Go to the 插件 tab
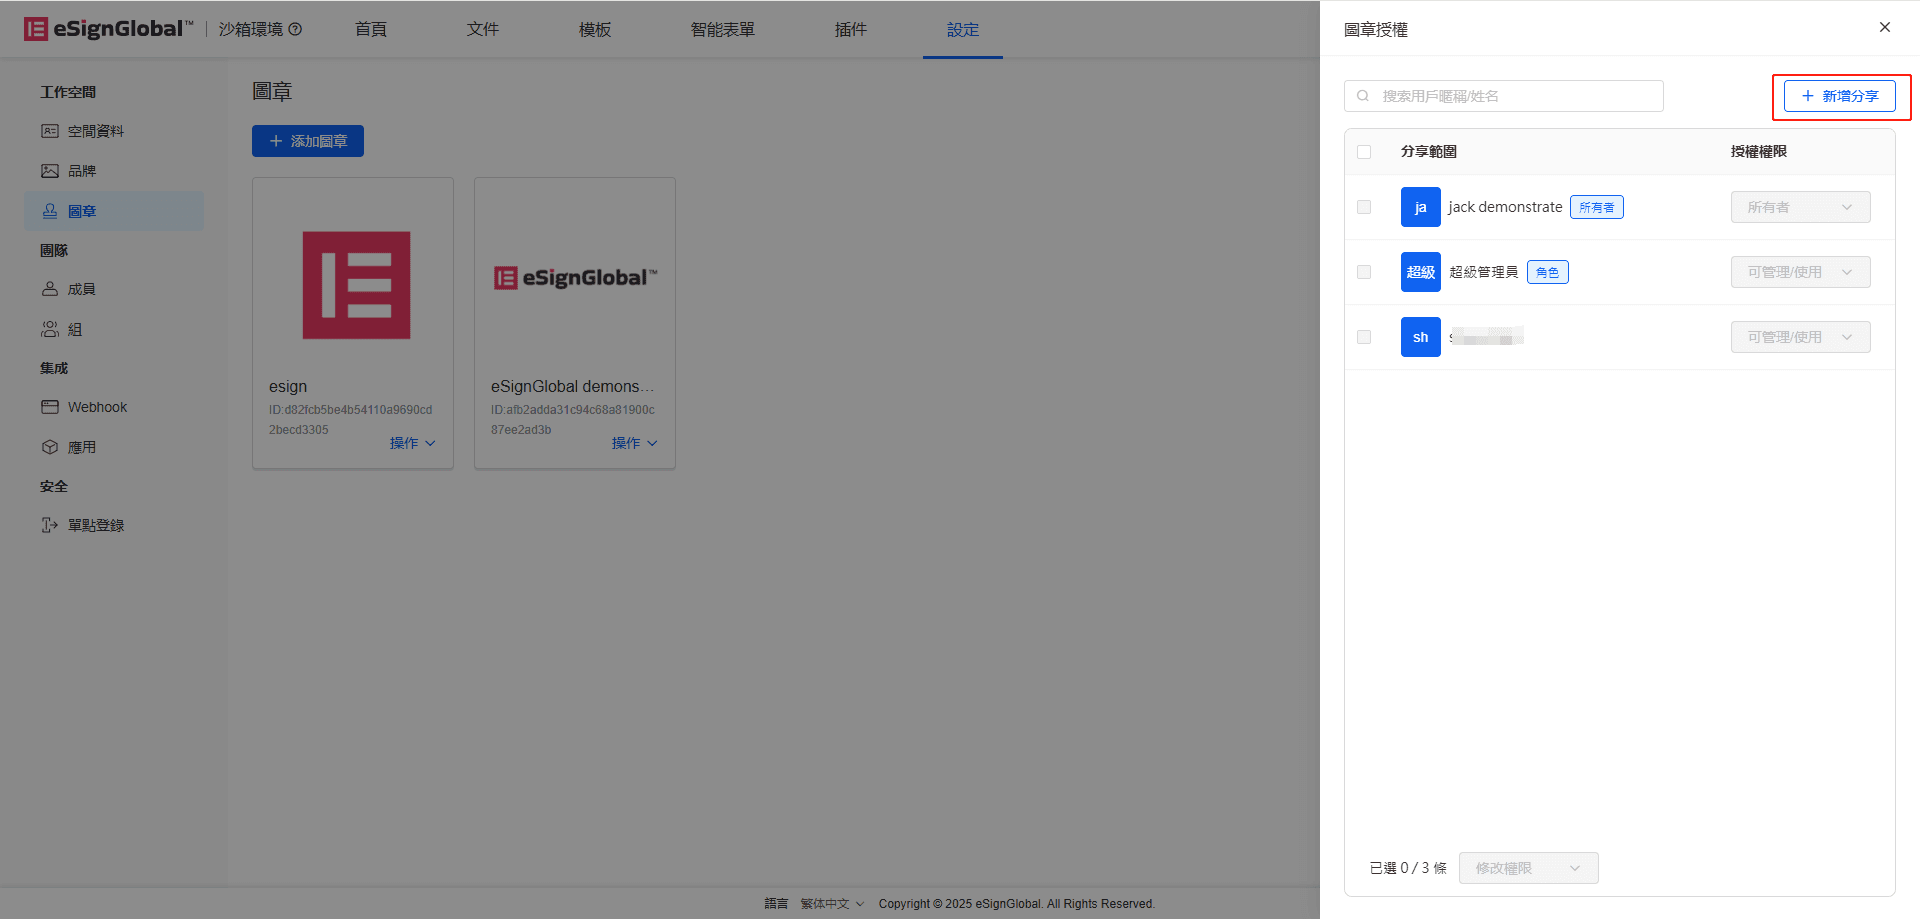The image size is (1920, 919). pyautogui.click(x=851, y=30)
